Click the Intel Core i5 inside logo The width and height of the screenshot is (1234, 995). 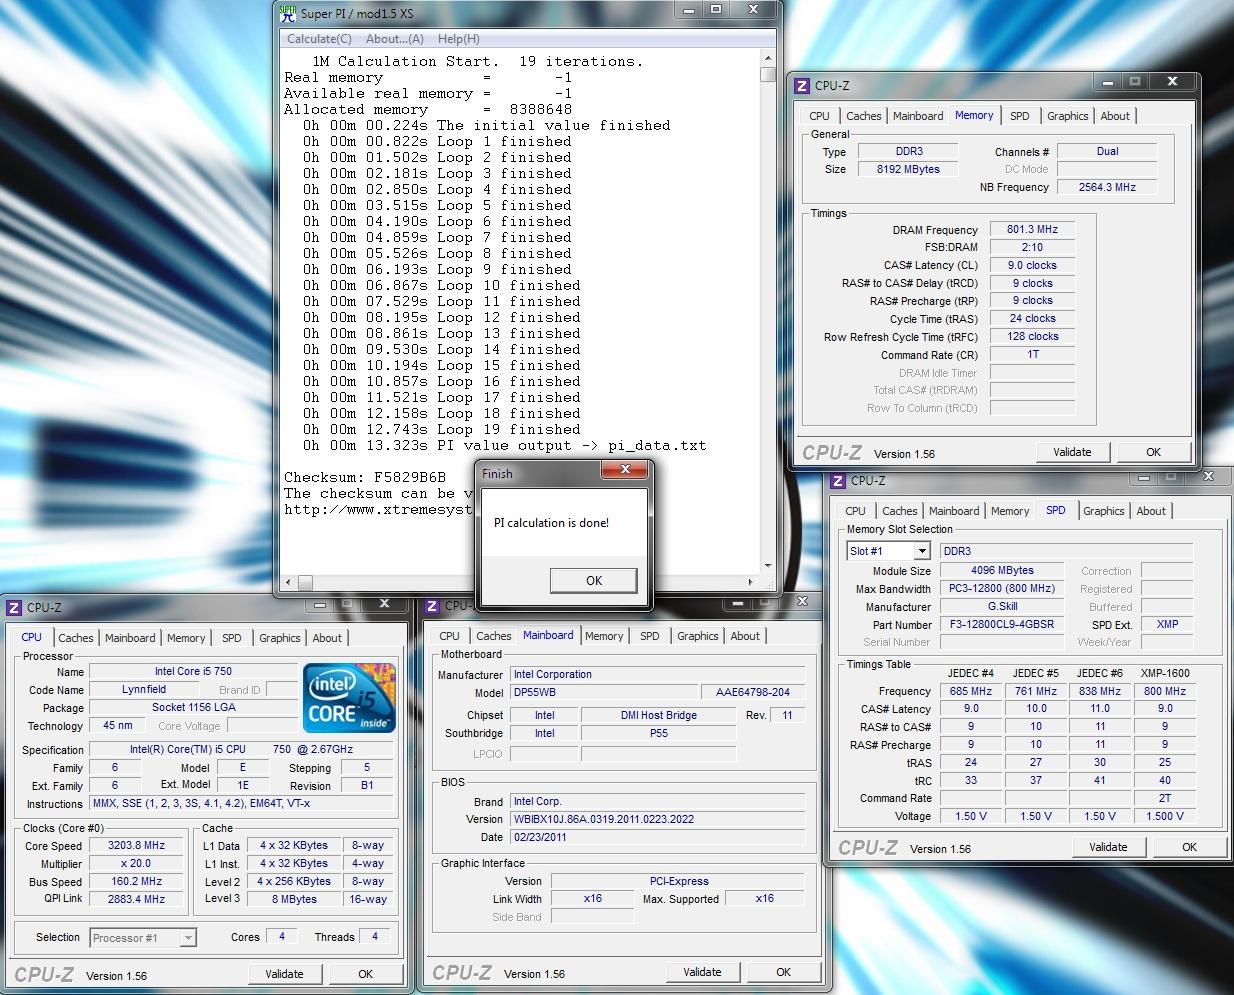pos(349,699)
